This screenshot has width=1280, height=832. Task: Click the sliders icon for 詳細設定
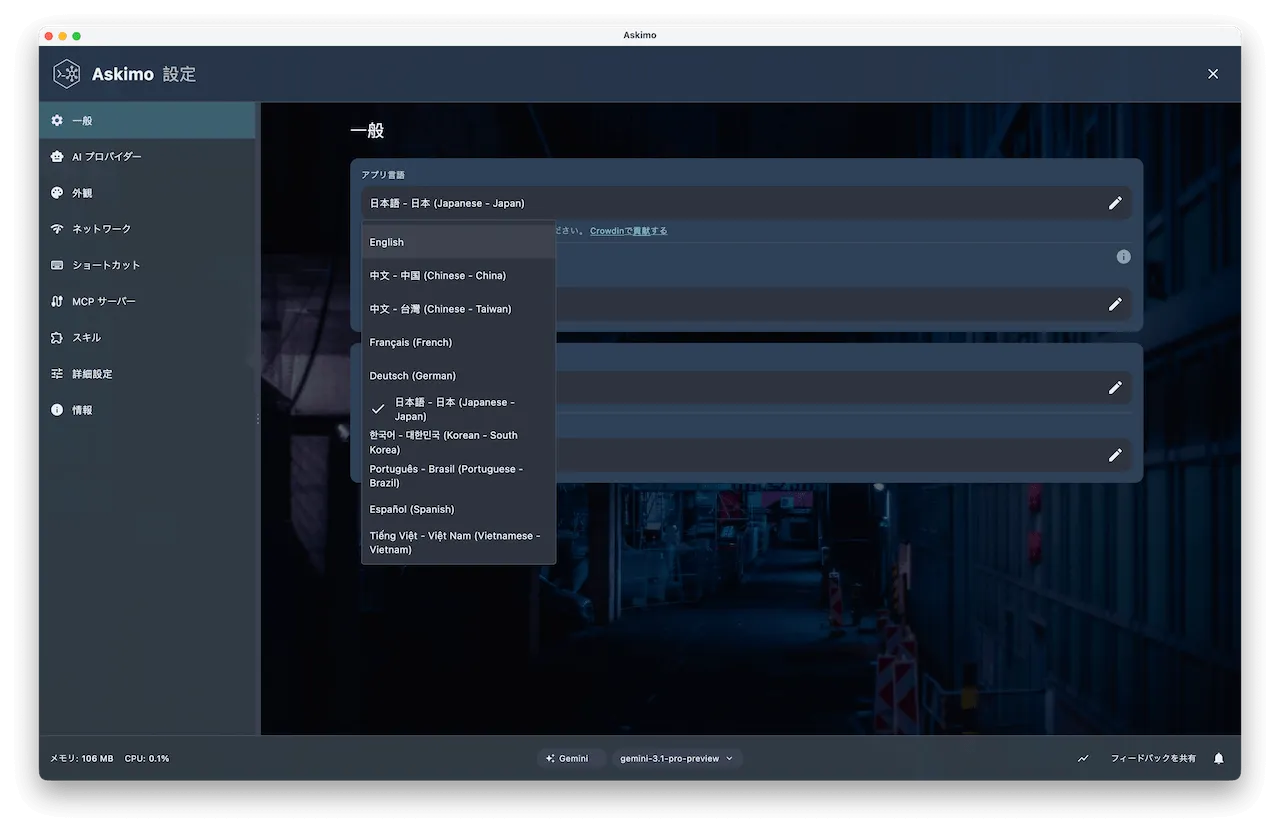tap(57, 374)
